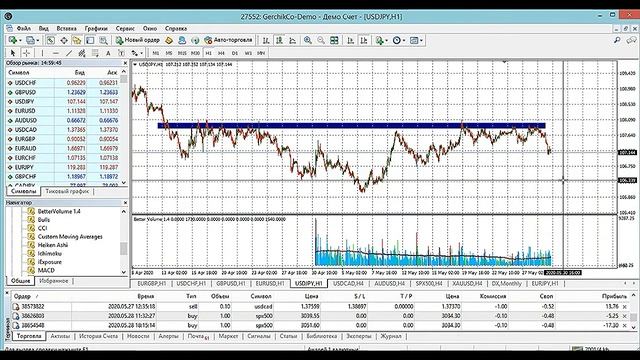This screenshot has width=640, height=360.
Task: Select the text (A) tool
Action: coord(108,53)
